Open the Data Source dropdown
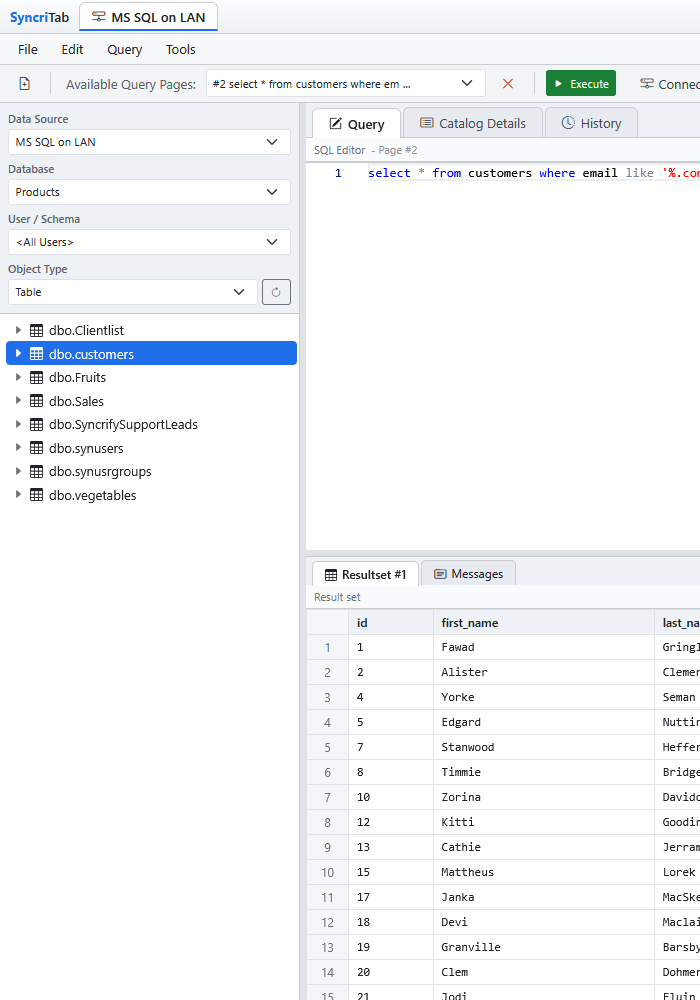This screenshot has width=700, height=1000. click(x=149, y=142)
